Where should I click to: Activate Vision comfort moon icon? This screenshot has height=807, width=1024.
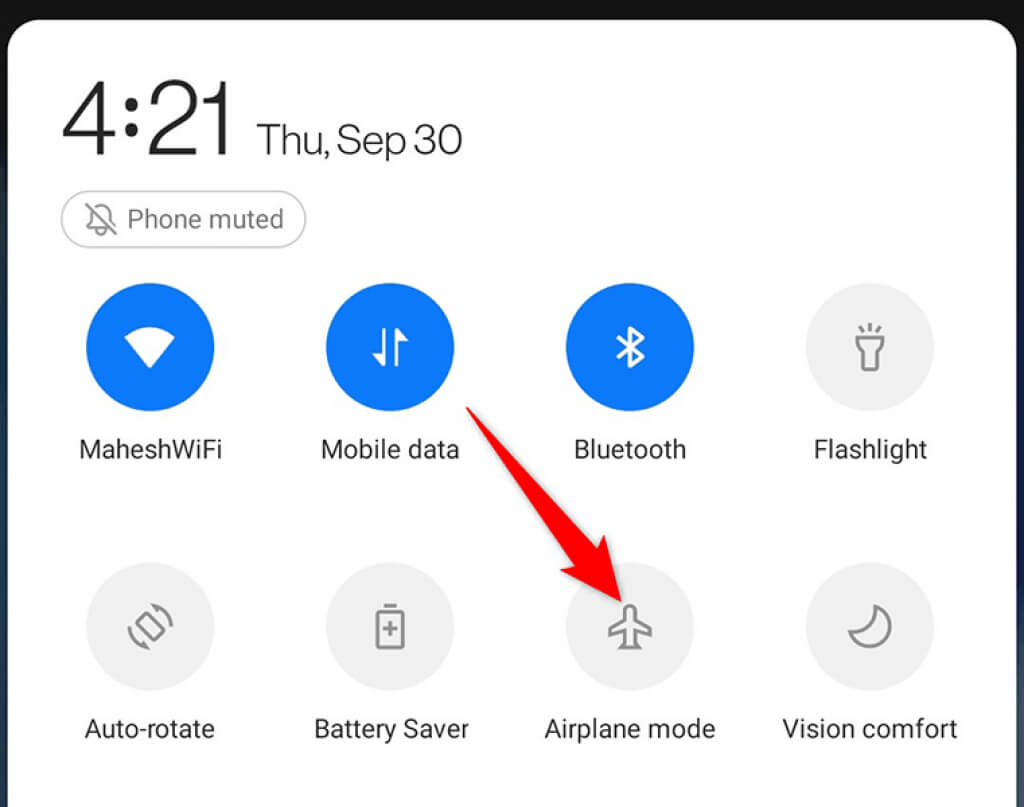point(869,626)
